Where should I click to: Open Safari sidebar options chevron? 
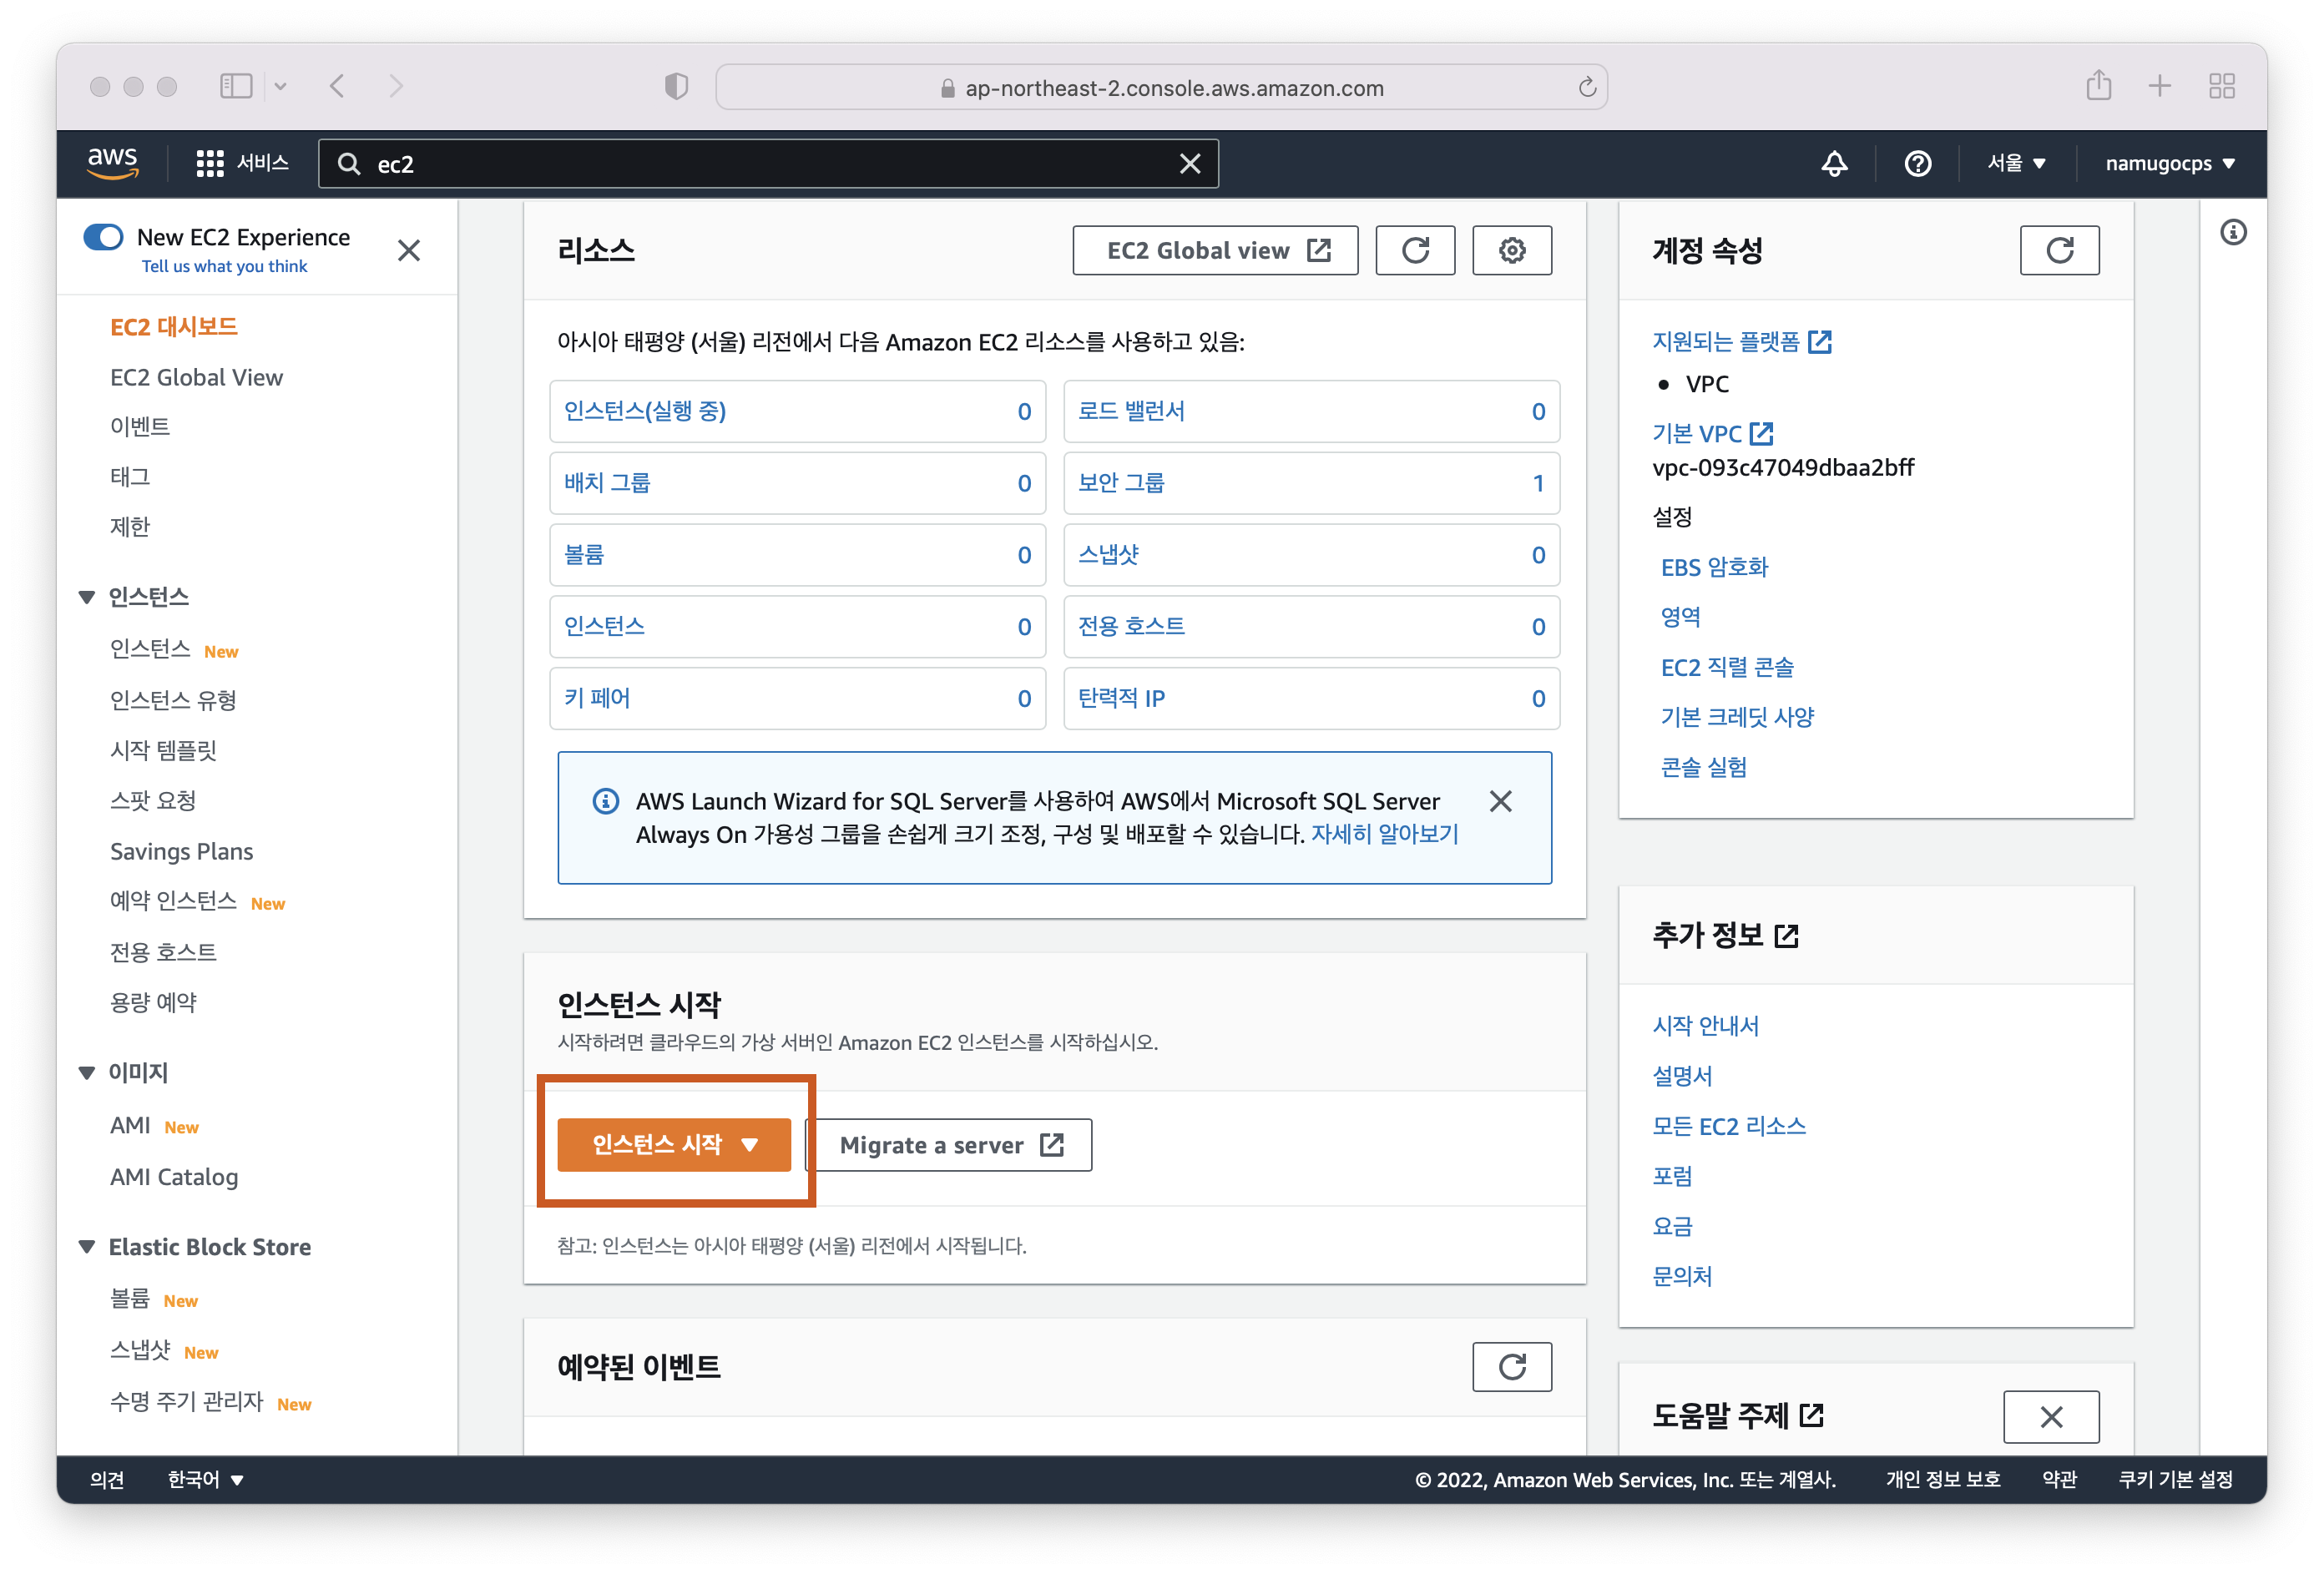(x=281, y=86)
